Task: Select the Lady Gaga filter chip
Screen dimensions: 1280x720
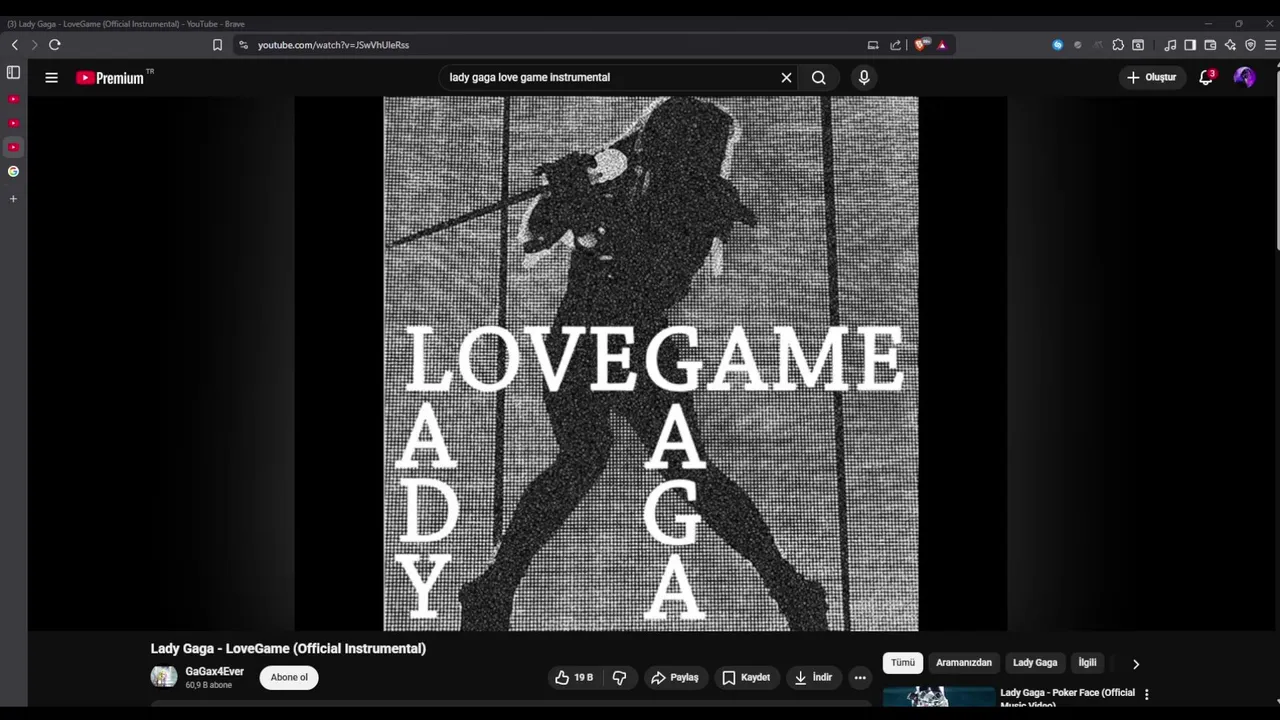Action: [x=1035, y=663]
